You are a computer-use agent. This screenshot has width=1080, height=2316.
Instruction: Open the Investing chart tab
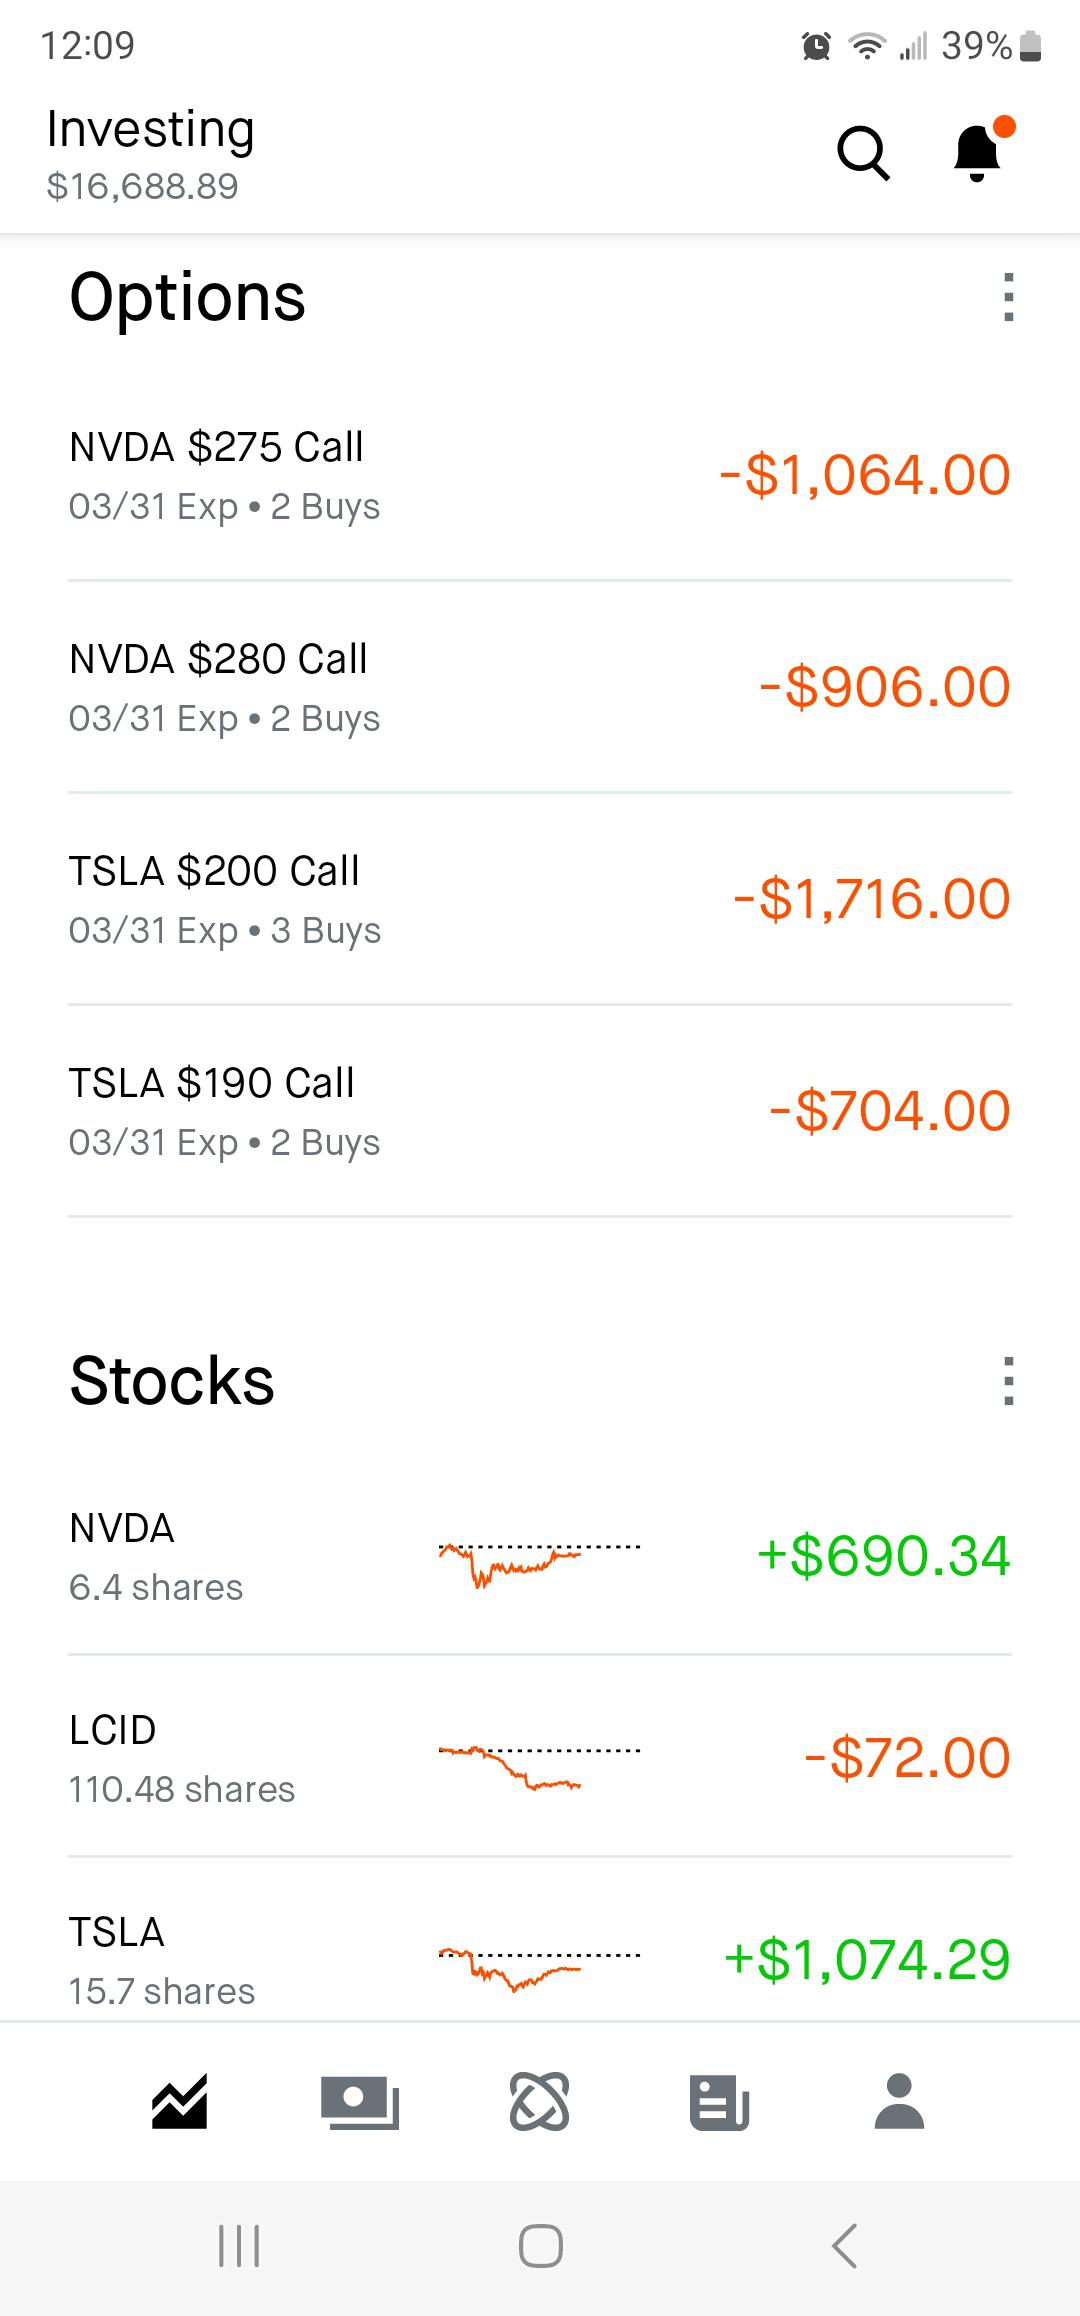click(180, 2100)
